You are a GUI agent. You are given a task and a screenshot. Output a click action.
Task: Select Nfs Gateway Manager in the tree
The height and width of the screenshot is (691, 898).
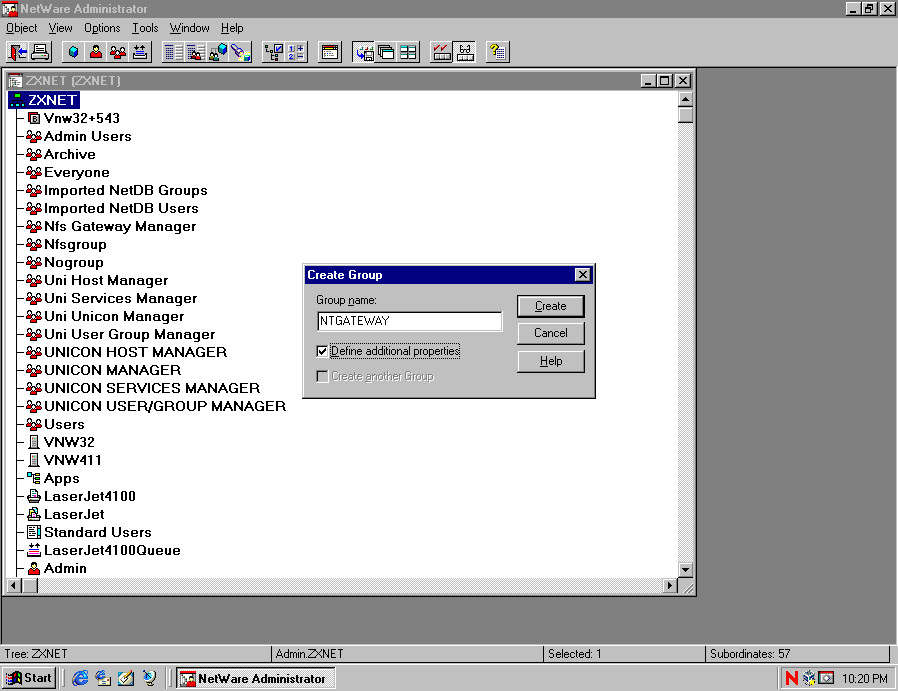120,227
